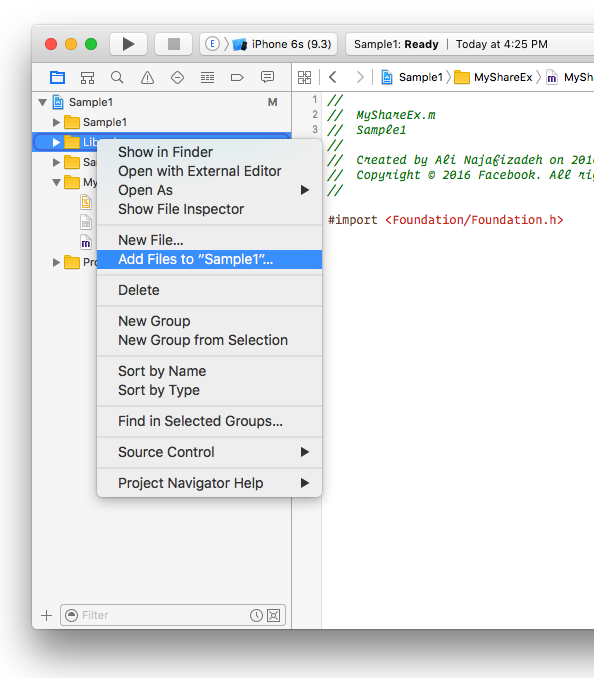Viewport: 594px width, 678px height.
Task: Expand the Open As submenu arrow
Action: (x=305, y=190)
